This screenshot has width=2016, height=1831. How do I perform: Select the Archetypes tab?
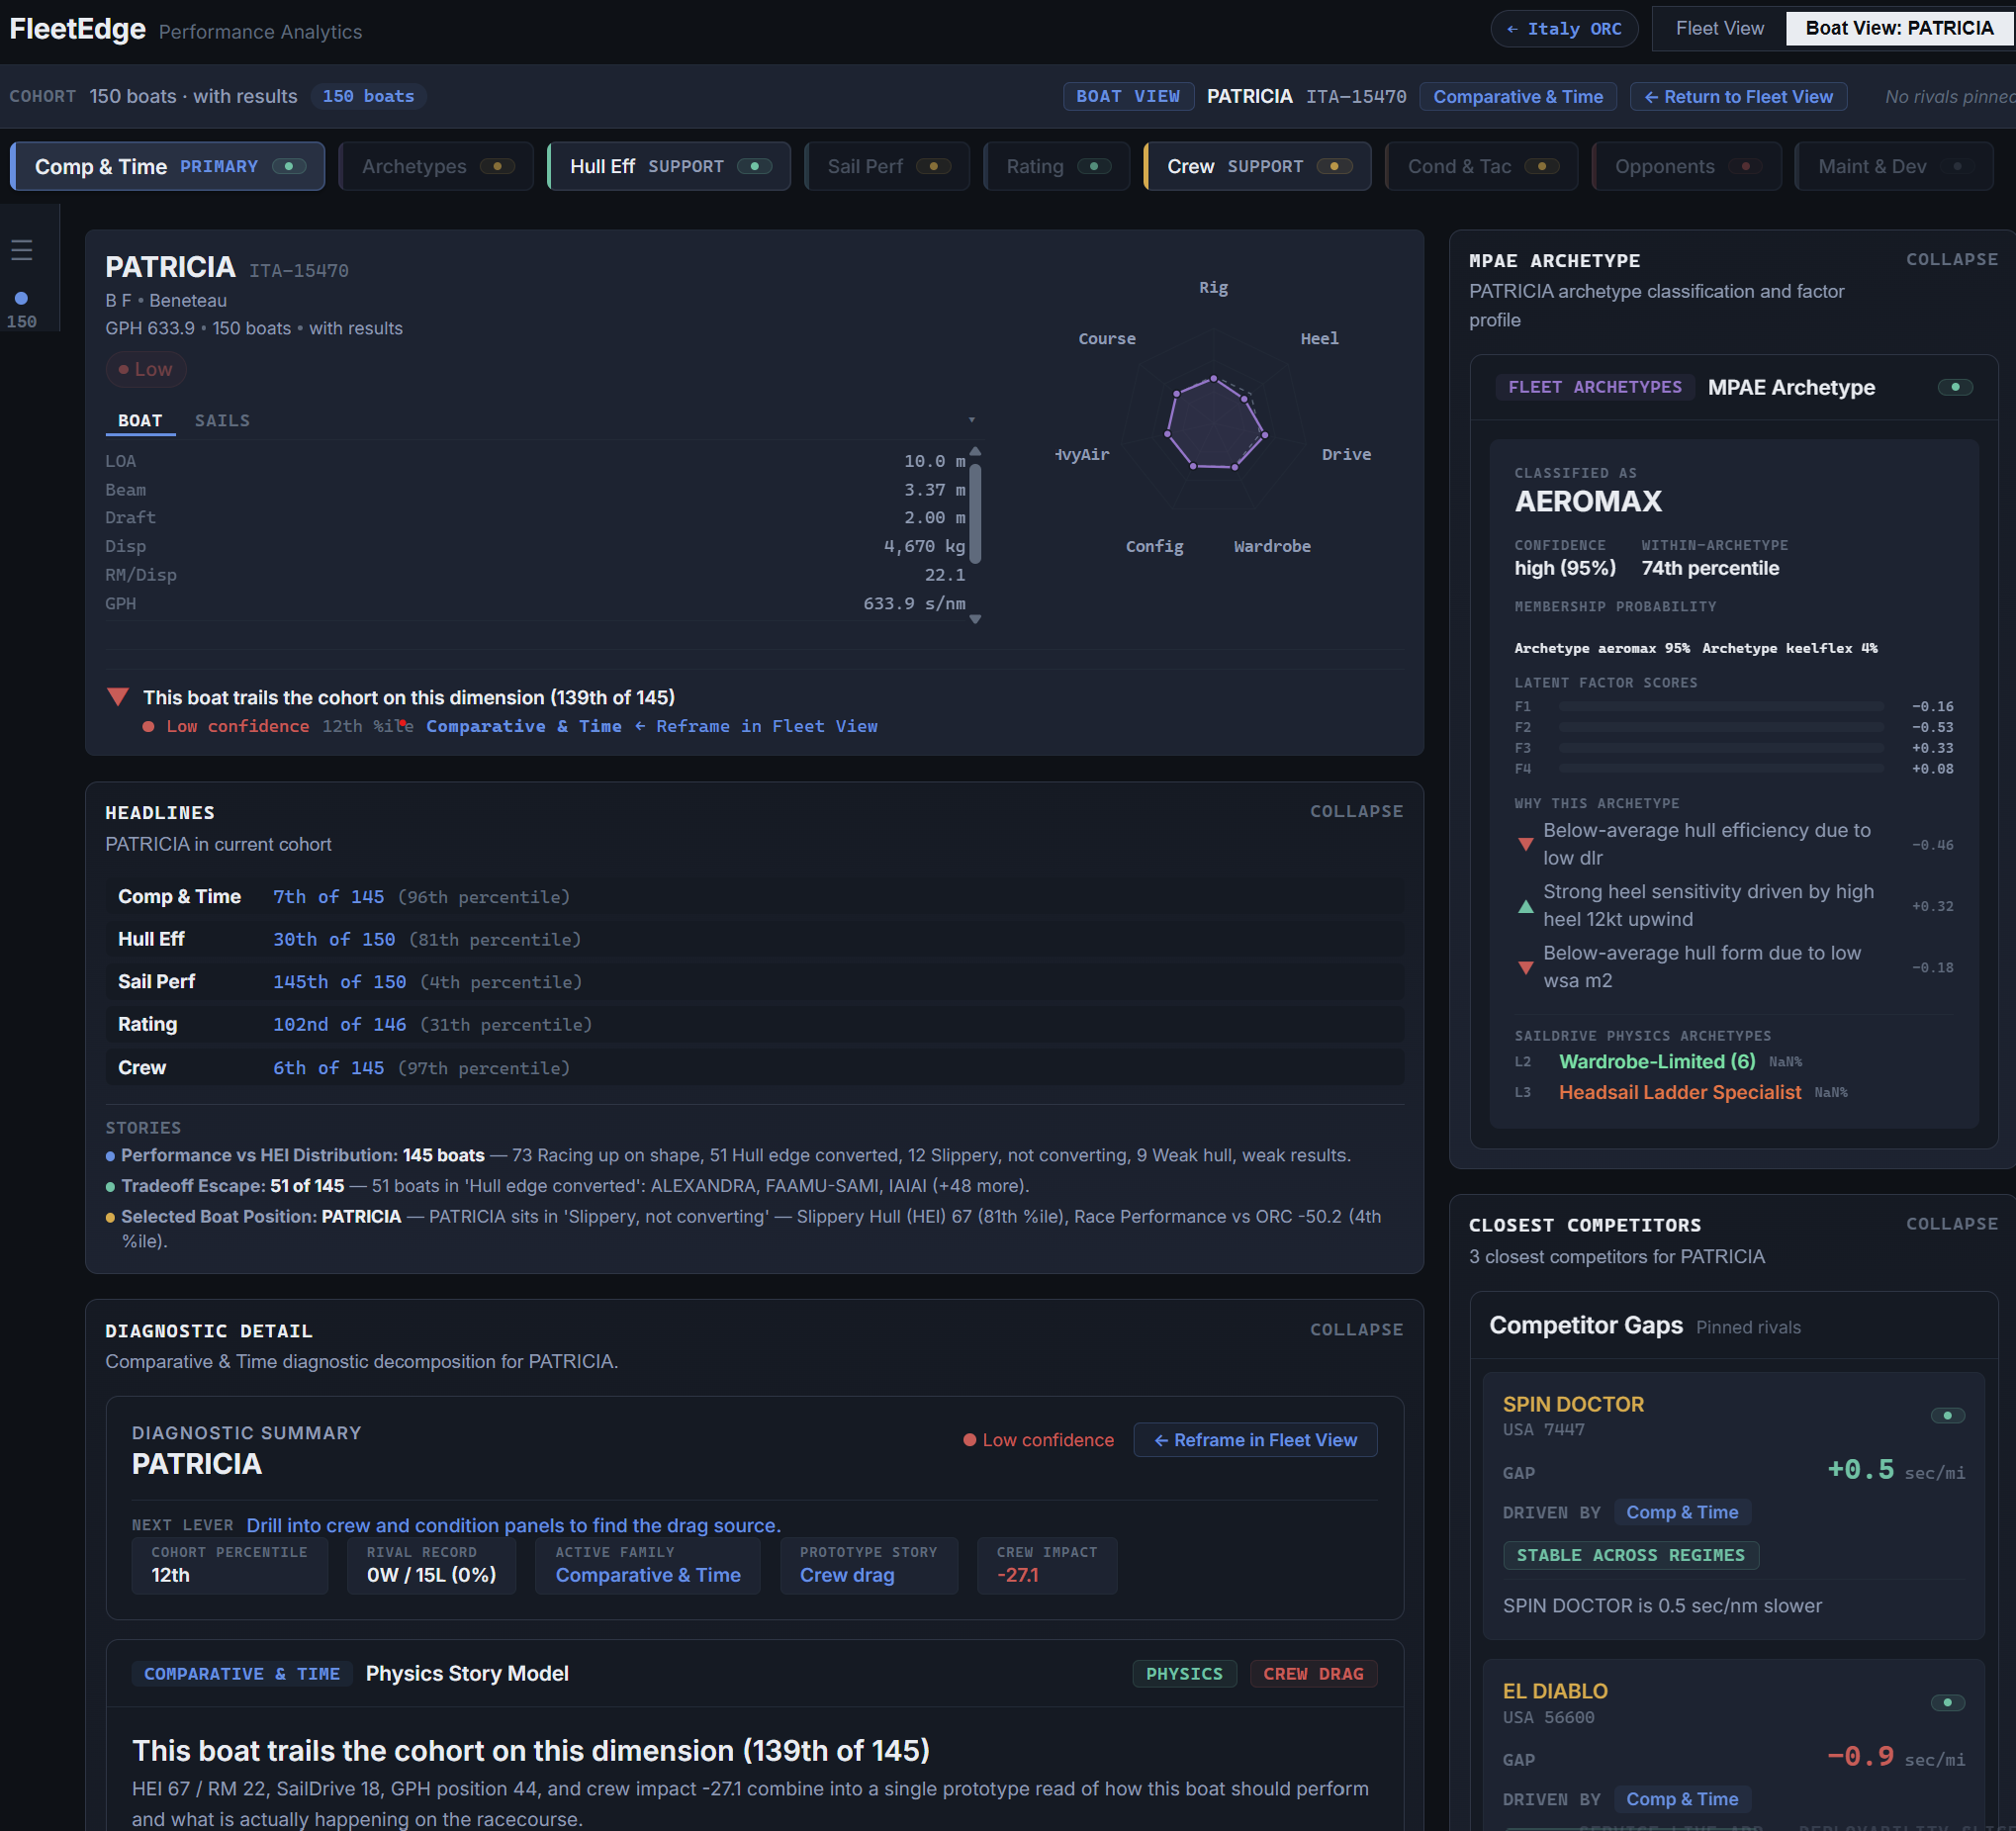tap(435, 166)
